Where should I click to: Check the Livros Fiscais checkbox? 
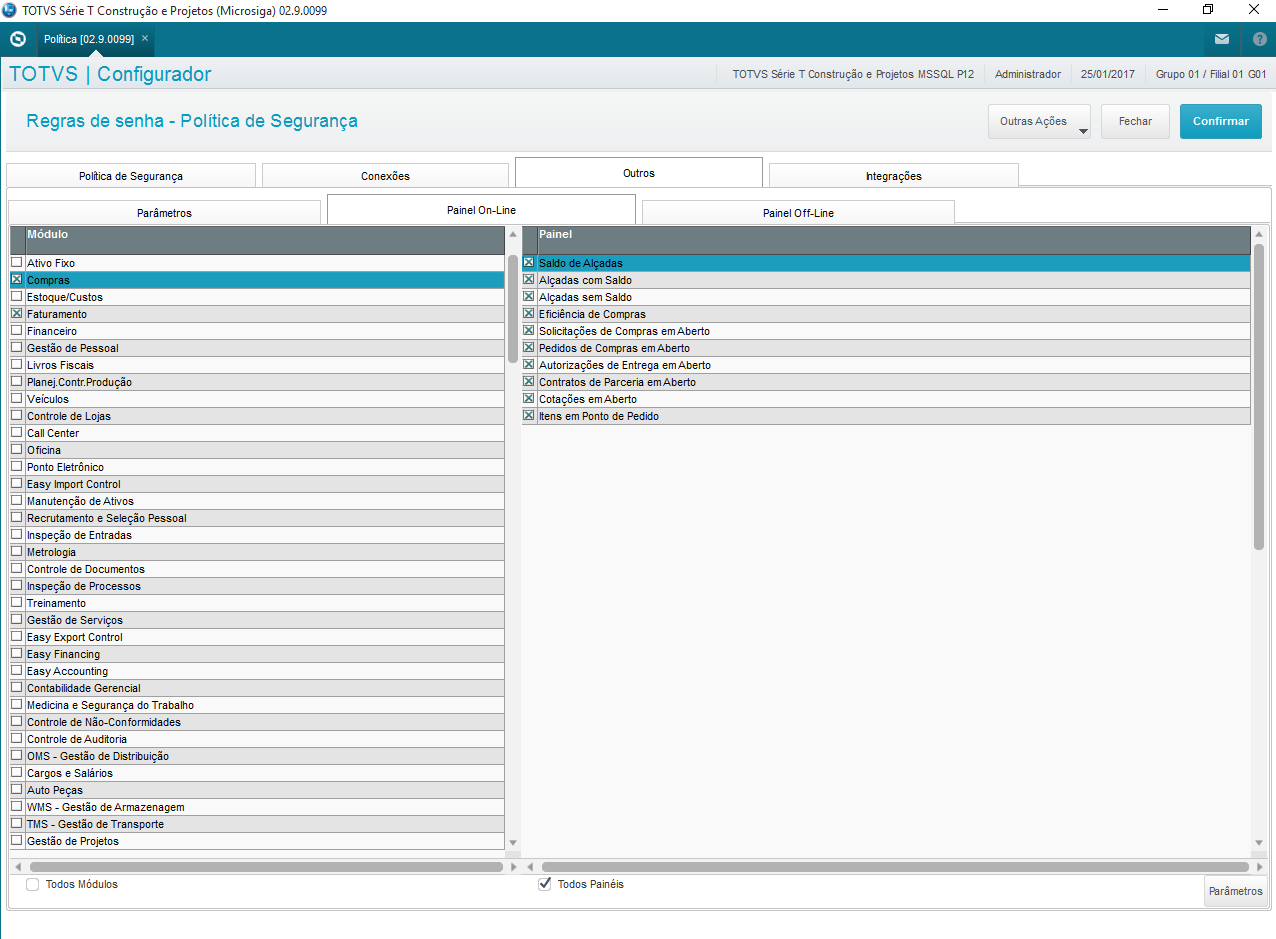pyautogui.click(x=16, y=364)
